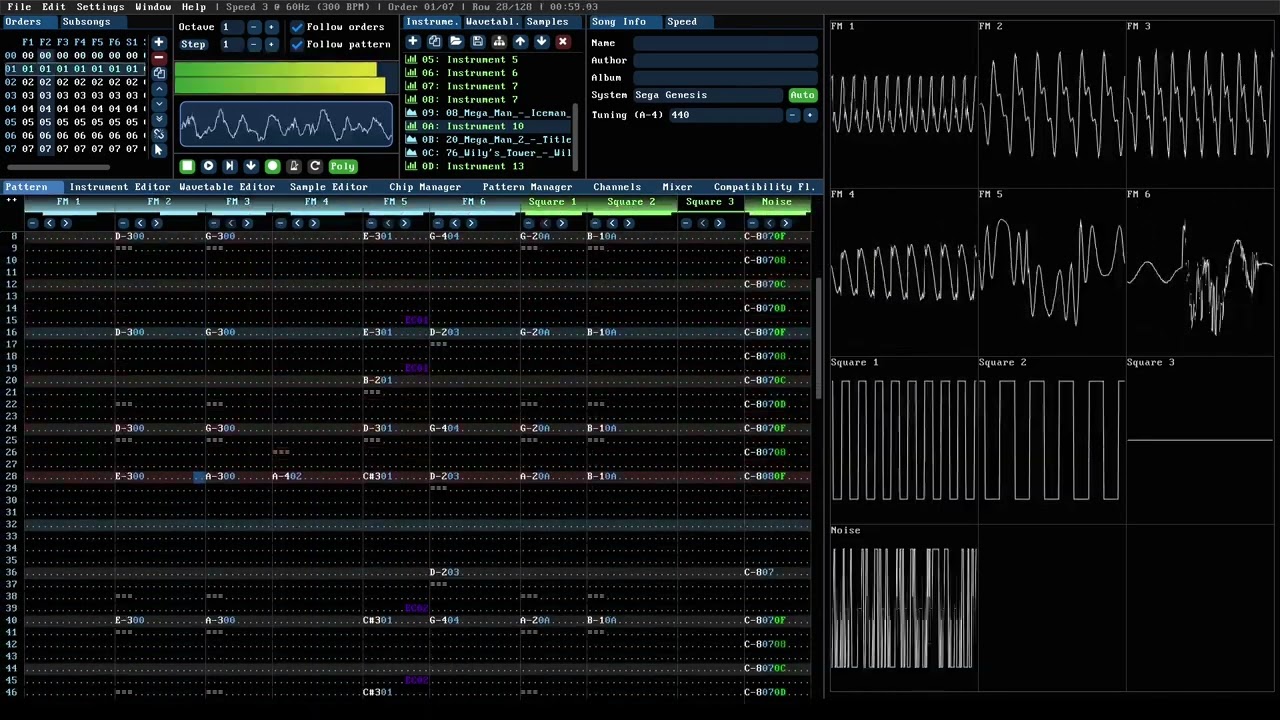The width and height of the screenshot is (1280, 720).
Task: Switch to the Samples tab
Action: pyautogui.click(x=547, y=22)
